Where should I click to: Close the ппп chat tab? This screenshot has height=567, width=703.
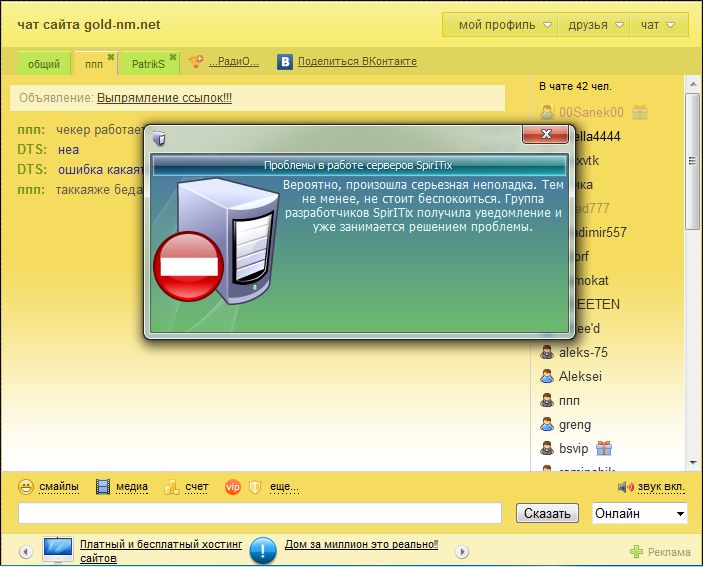click(111, 57)
